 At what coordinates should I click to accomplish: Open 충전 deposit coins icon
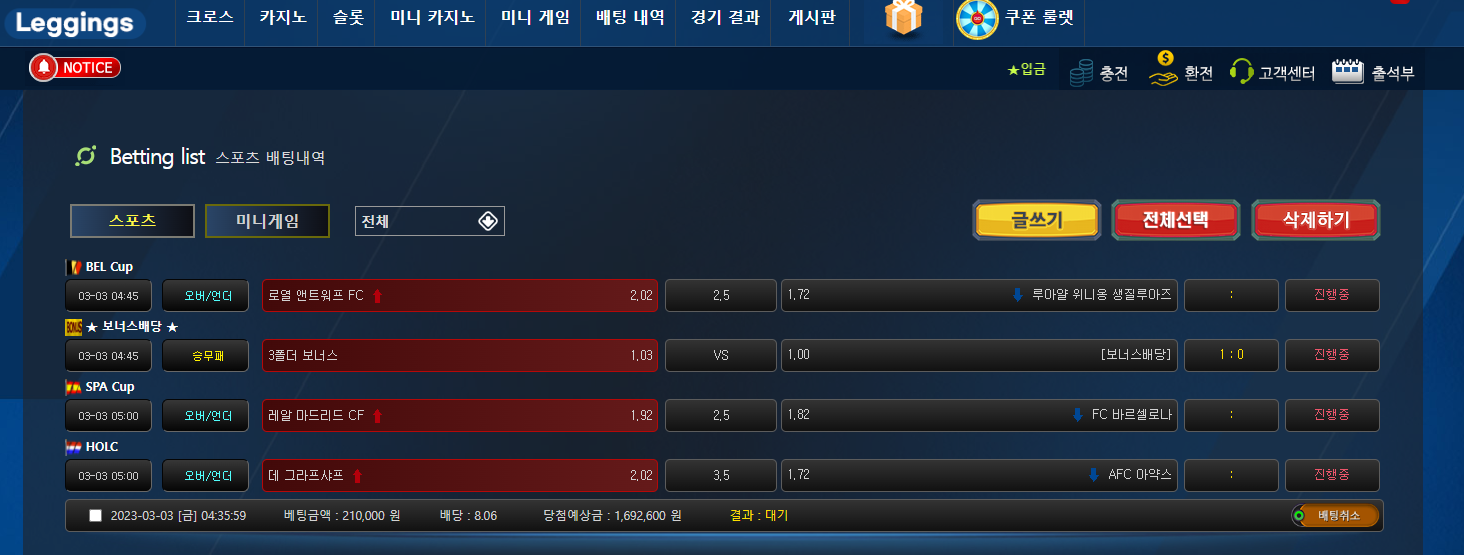pos(1081,73)
